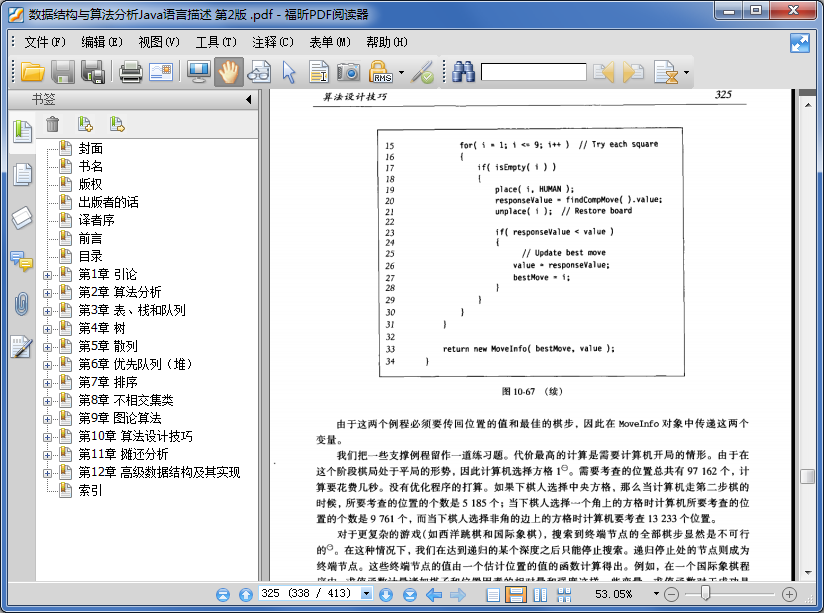Expand the 第6章 优先队列 bookmark
This screenshot has width=824, height=613.
(47, 365)
